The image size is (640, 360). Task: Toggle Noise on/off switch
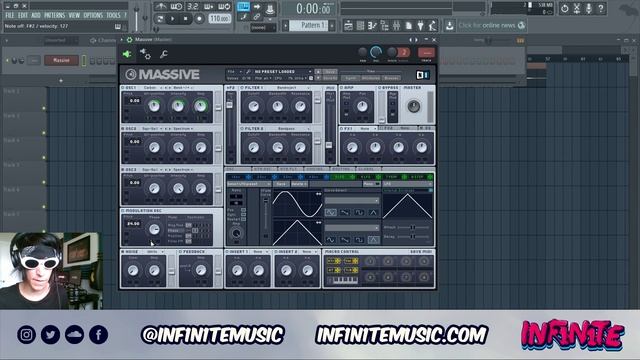click(123, 252)
